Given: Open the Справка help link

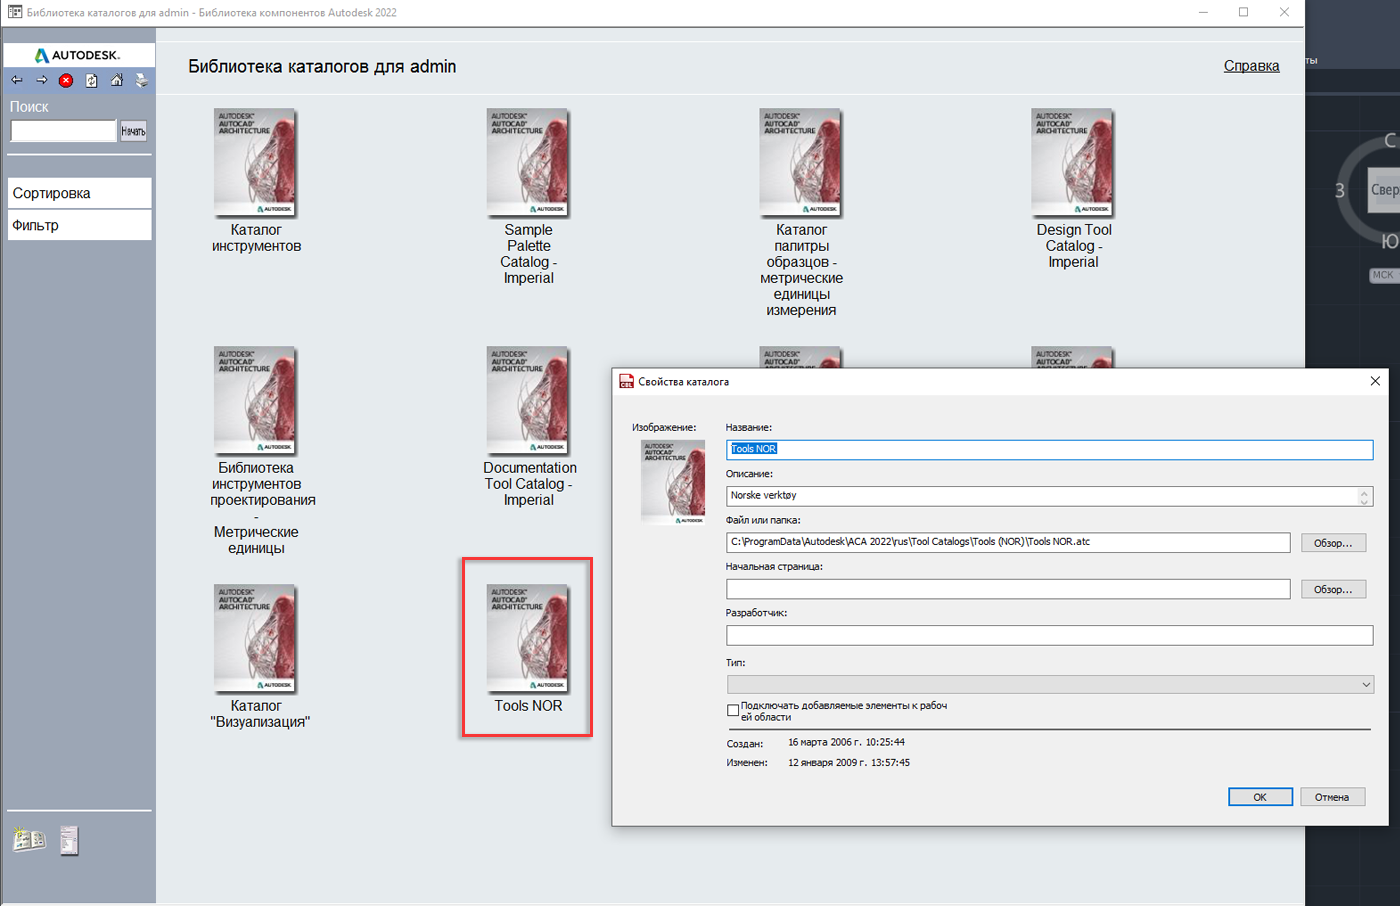Looking at the screenshot, I should (x=1251, y=66).
